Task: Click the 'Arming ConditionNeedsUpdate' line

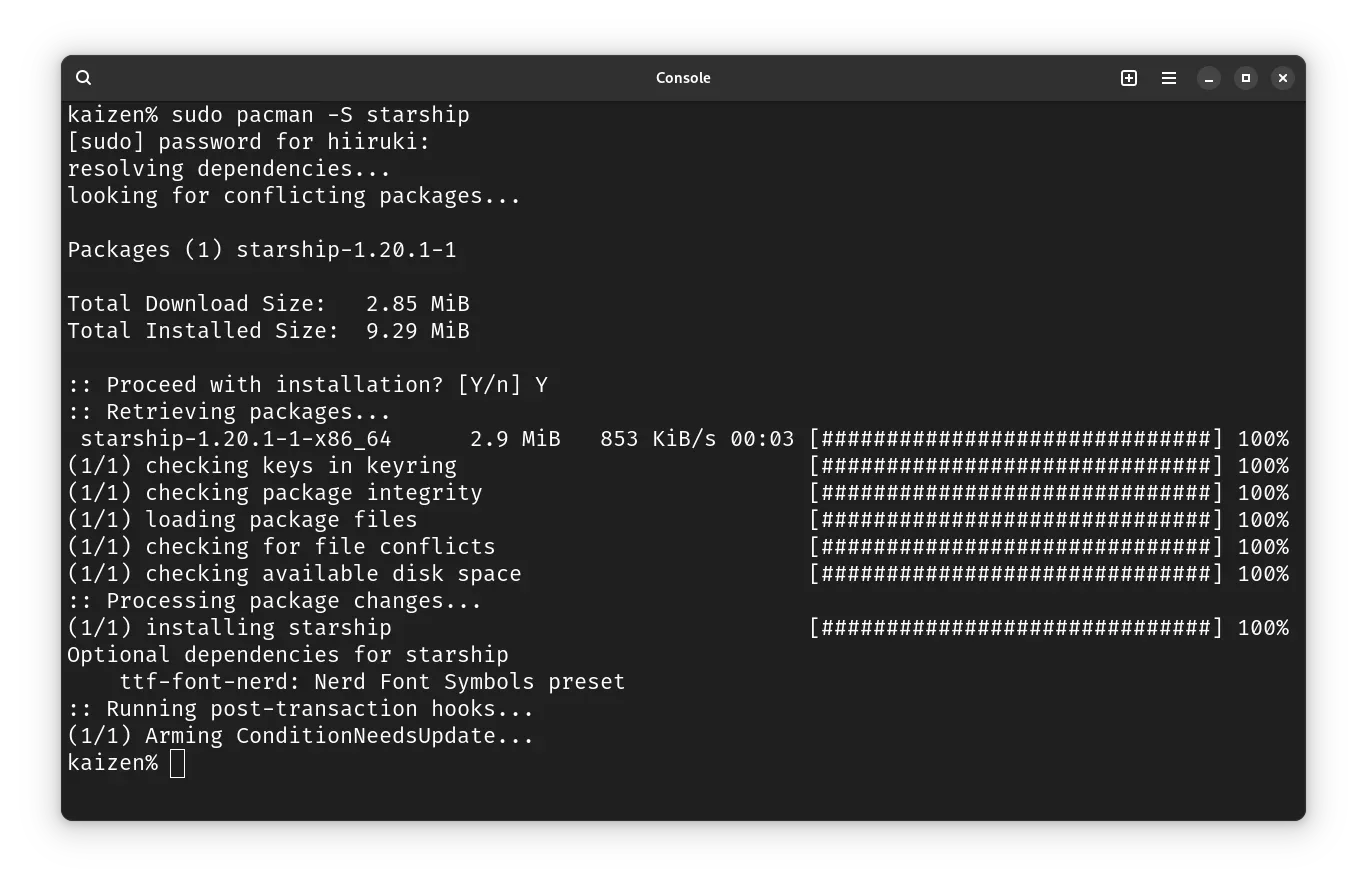Action: [300, 736]
